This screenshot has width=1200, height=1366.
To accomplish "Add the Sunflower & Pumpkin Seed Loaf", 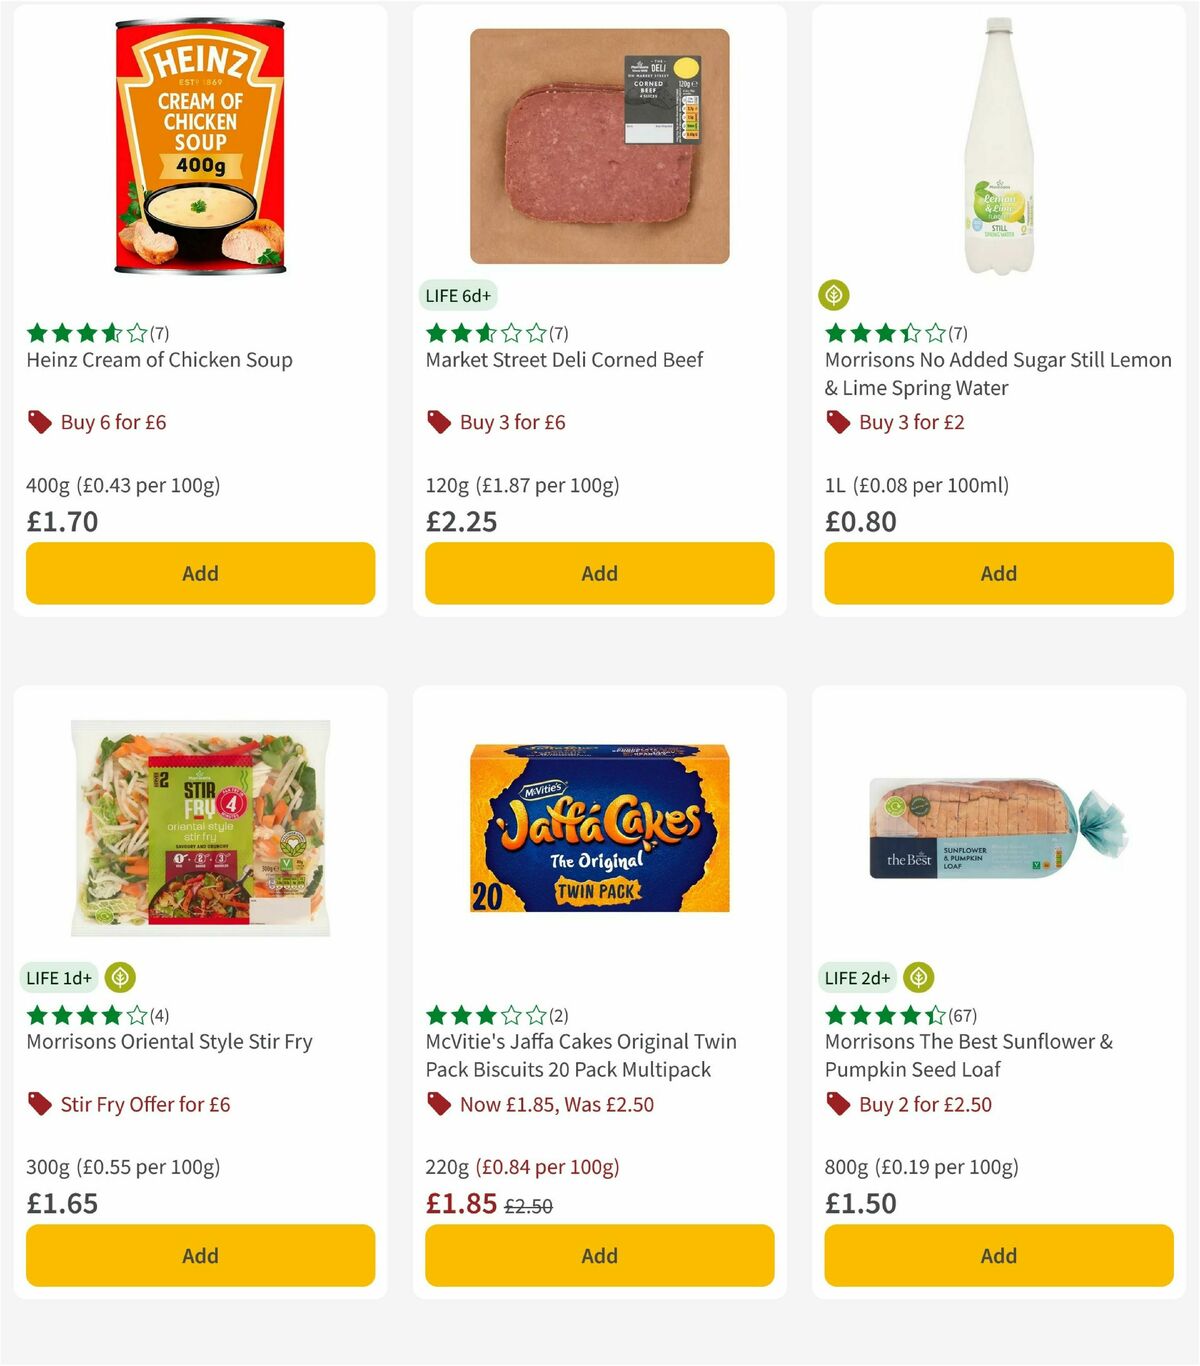I will click(x=998, y=1255).
